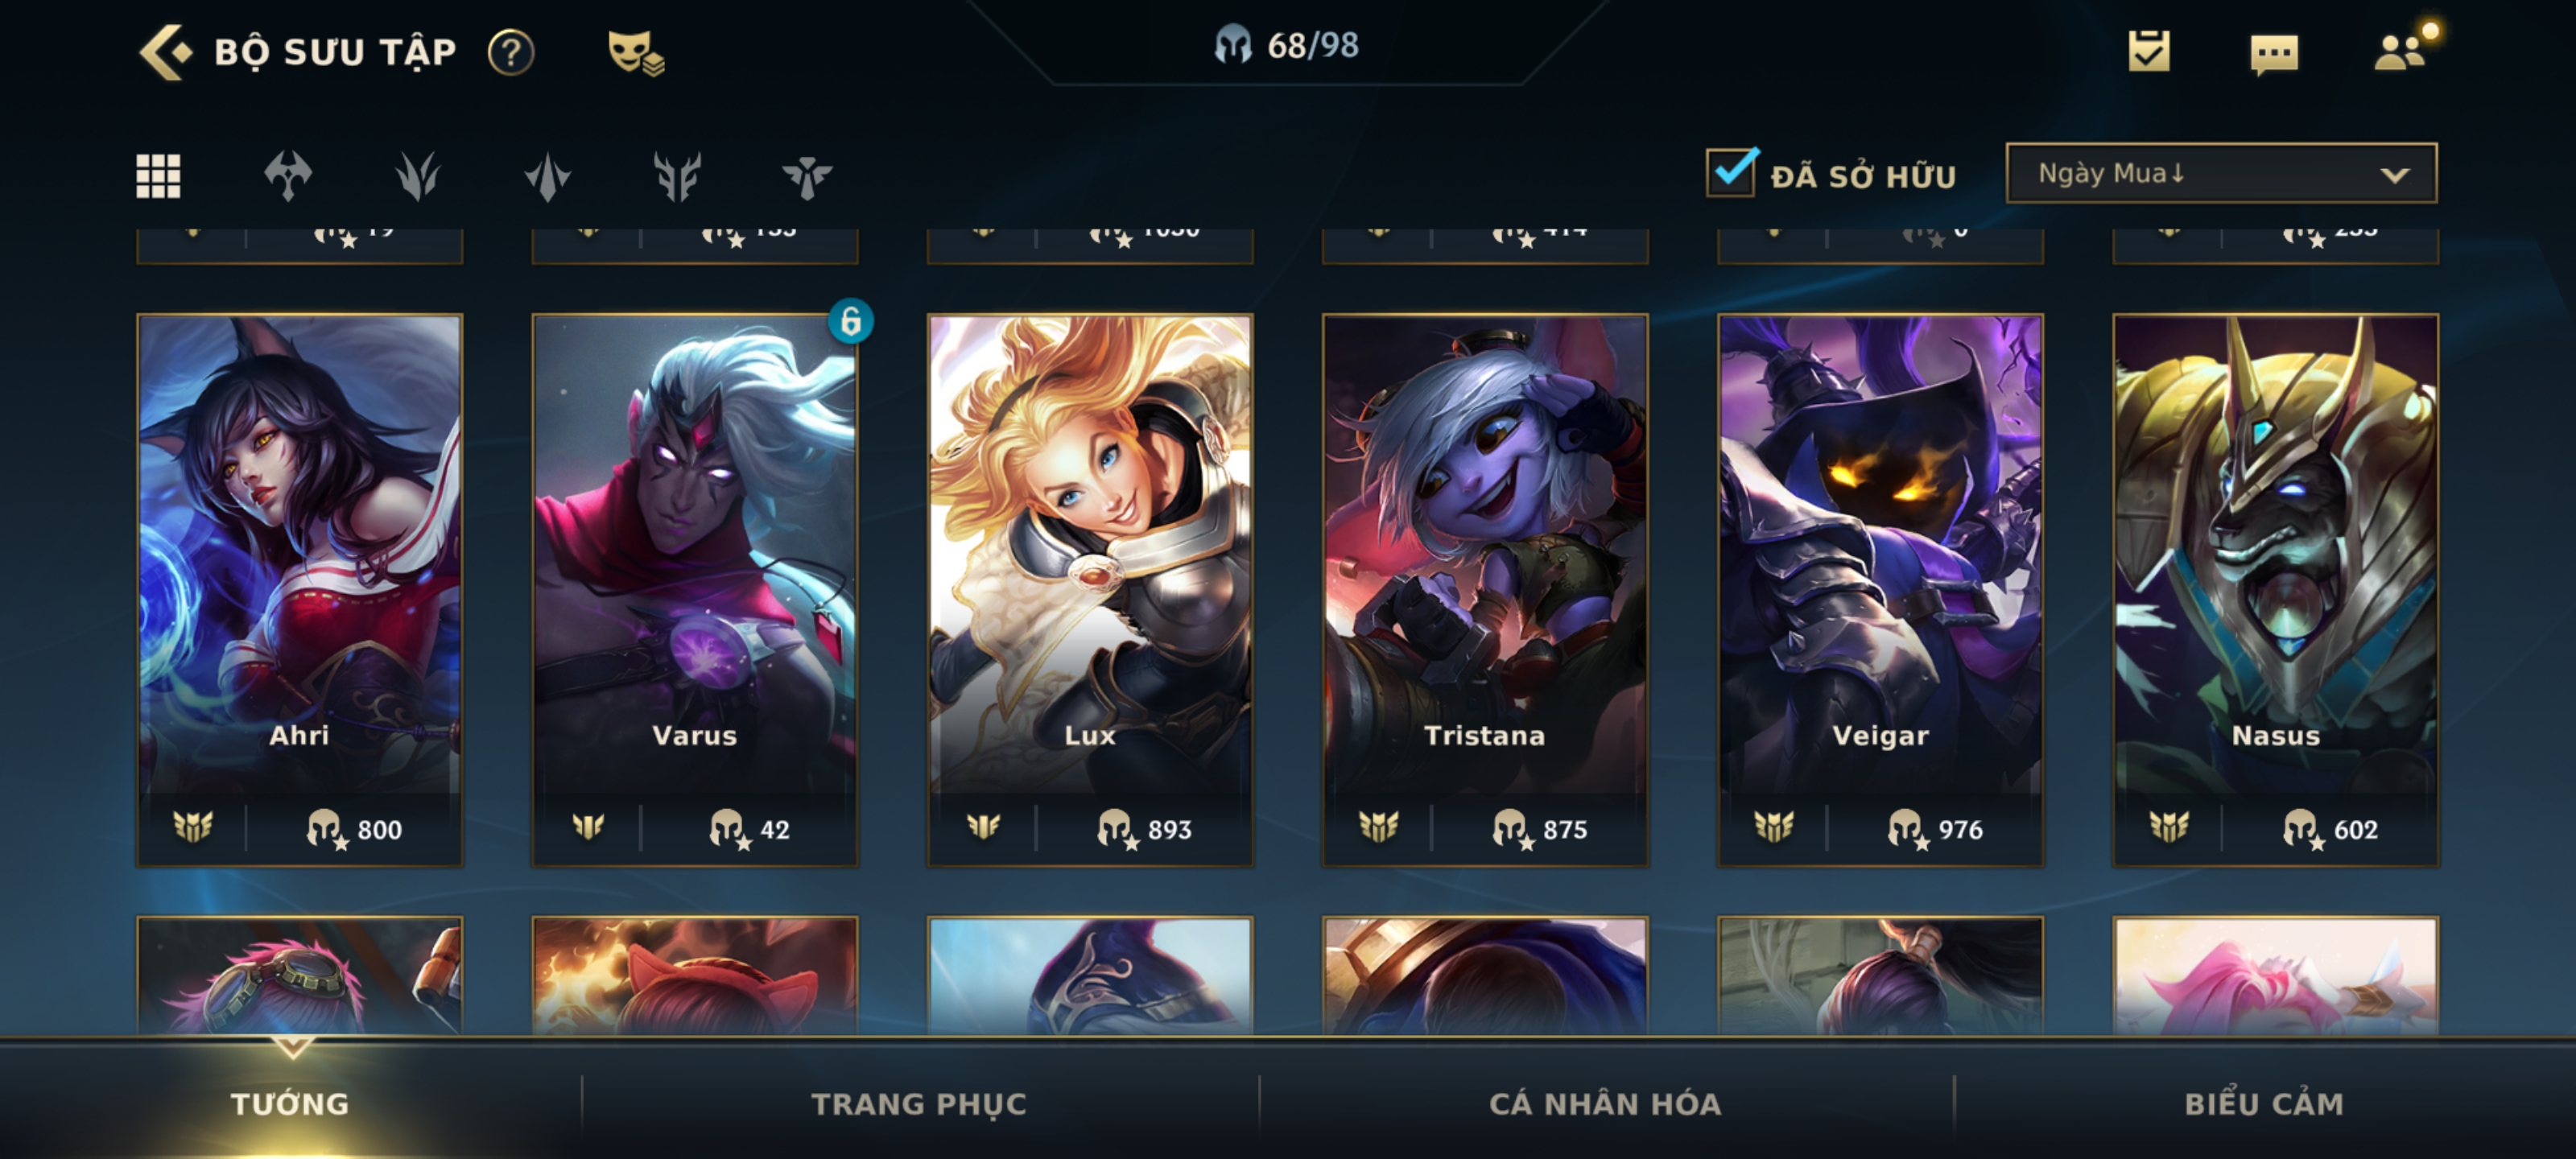The height and width of the screenshot is (1159, 2576).
Task: Uncheck the ĐÃ SỞ HỮU checkbox
Action: [x=1731, y=173]
